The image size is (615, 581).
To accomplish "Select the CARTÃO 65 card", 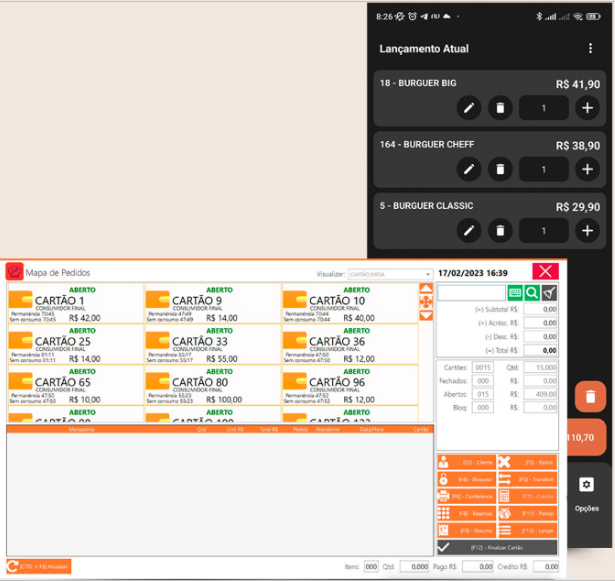I will [75, 385].
